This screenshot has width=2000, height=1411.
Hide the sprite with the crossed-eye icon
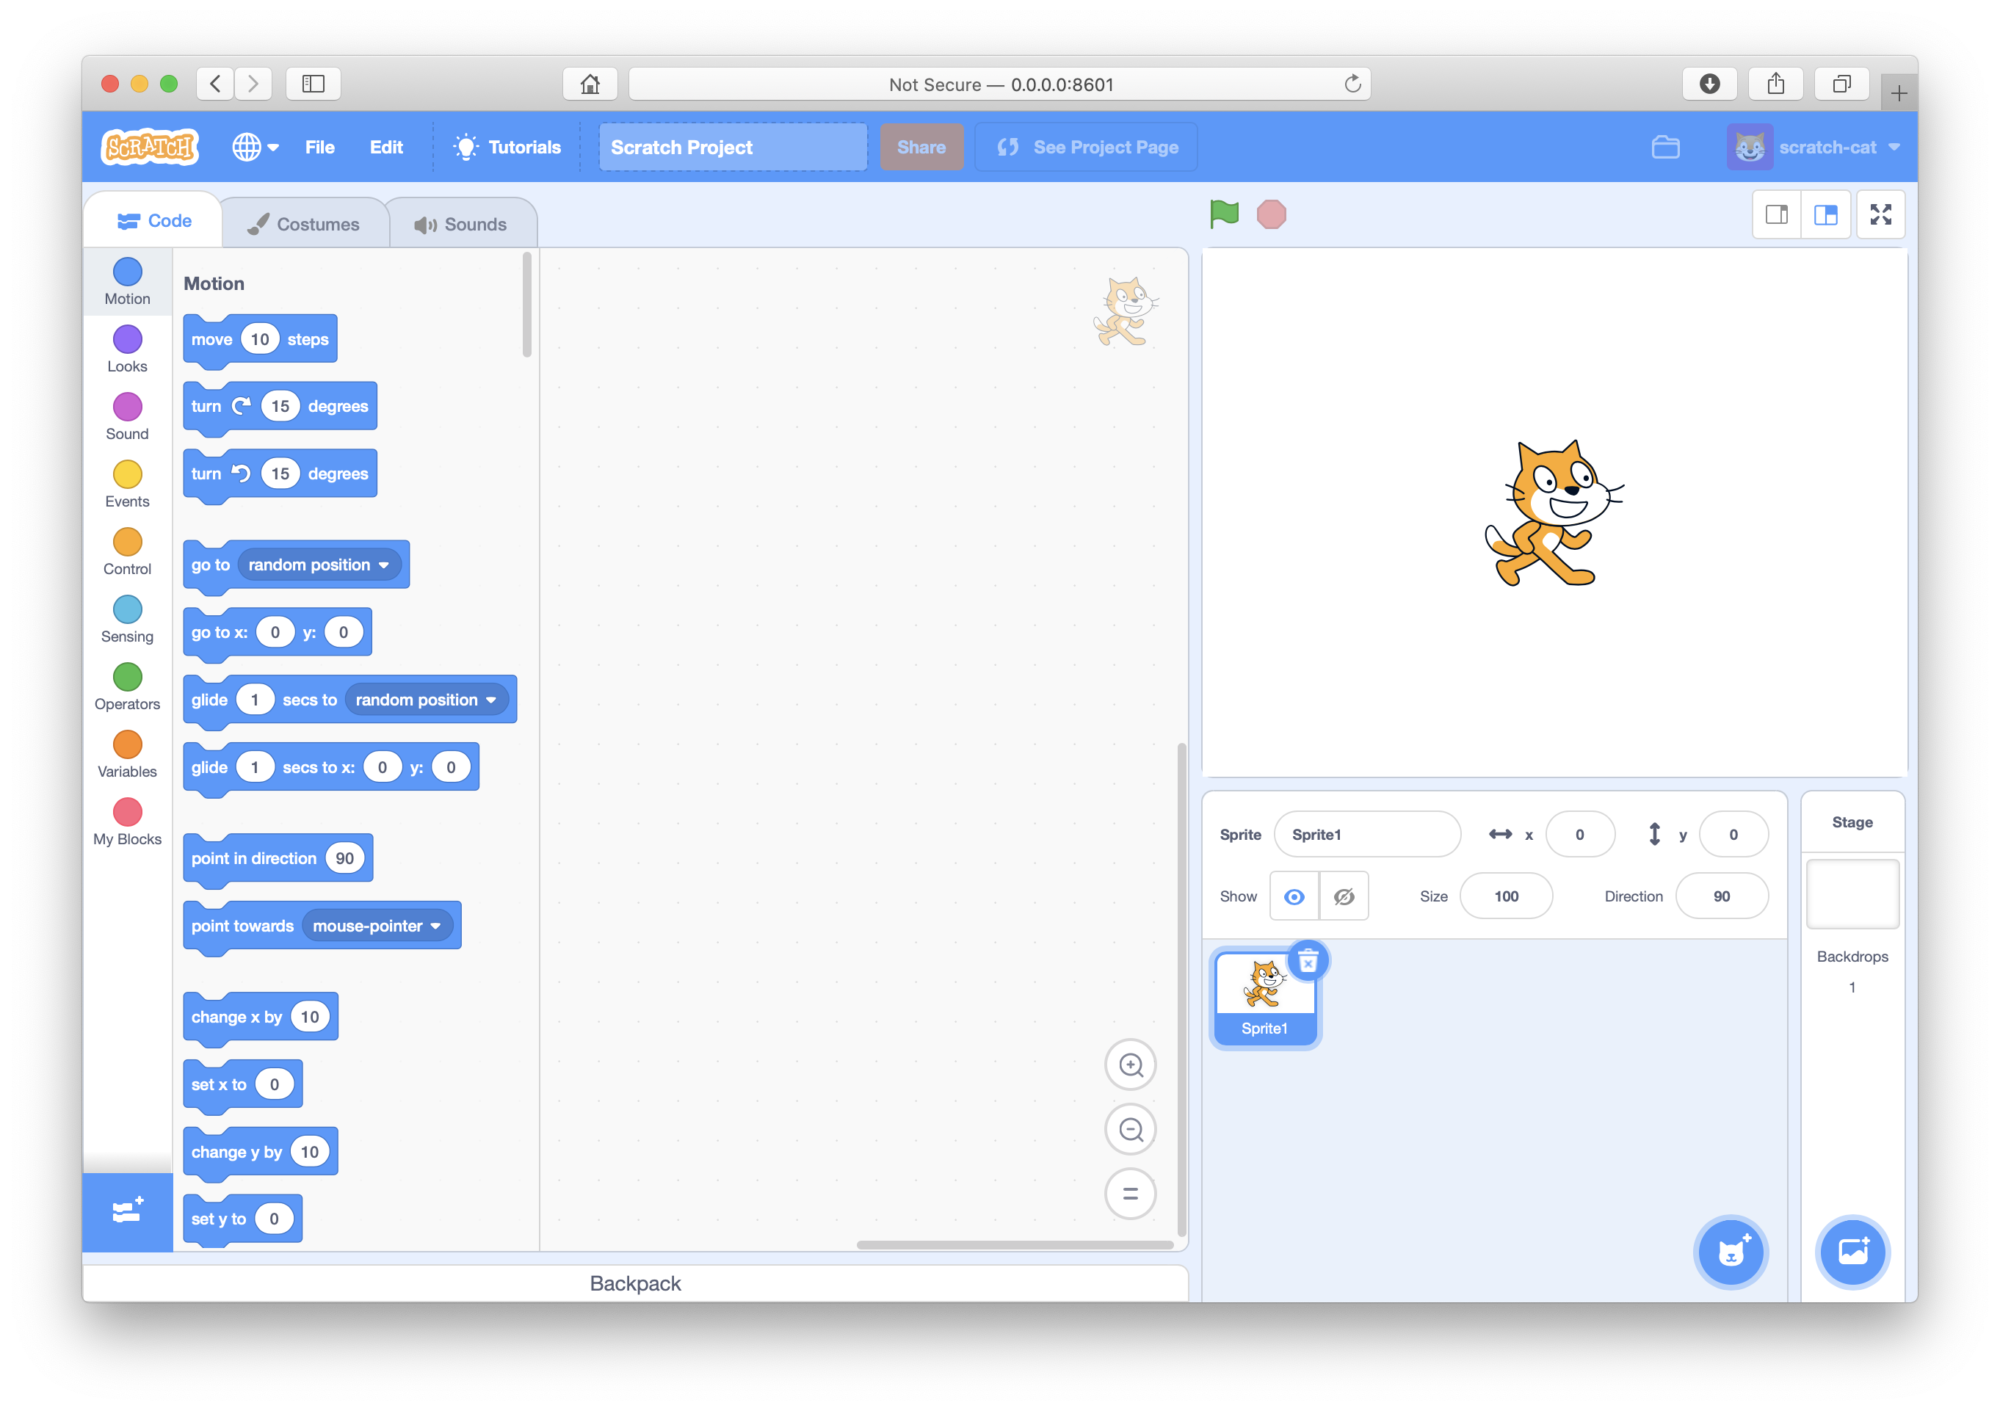pos(1344,896)
